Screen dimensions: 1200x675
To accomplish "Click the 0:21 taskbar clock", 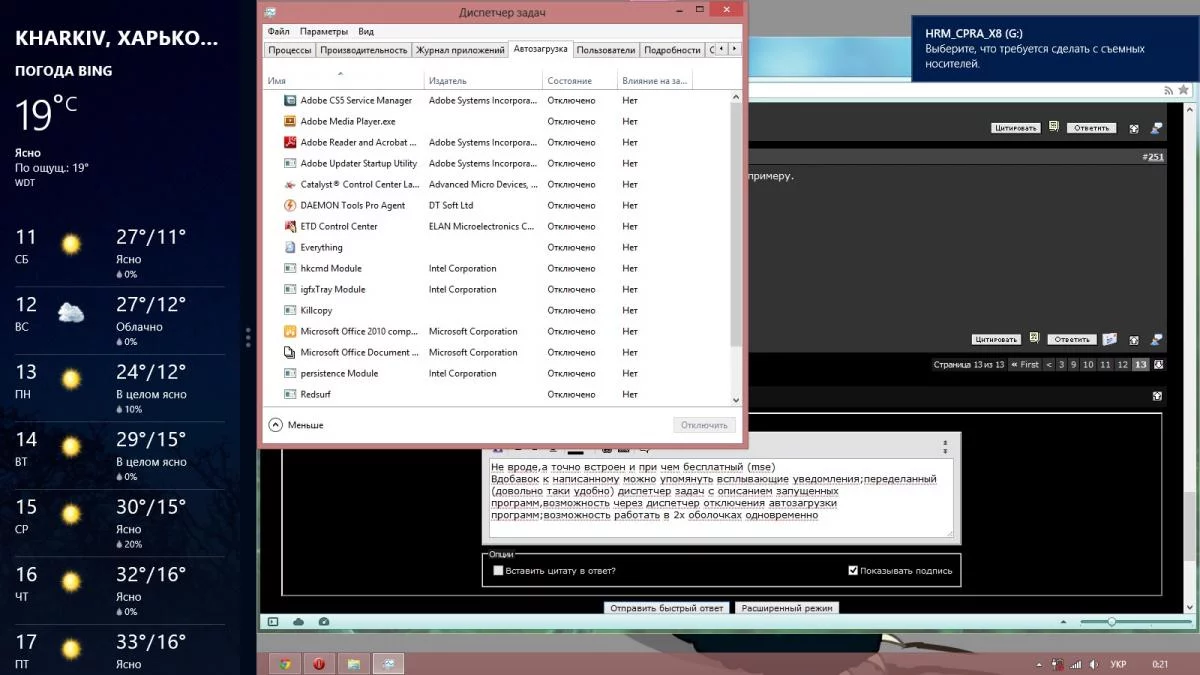I will coord(1161,664).
